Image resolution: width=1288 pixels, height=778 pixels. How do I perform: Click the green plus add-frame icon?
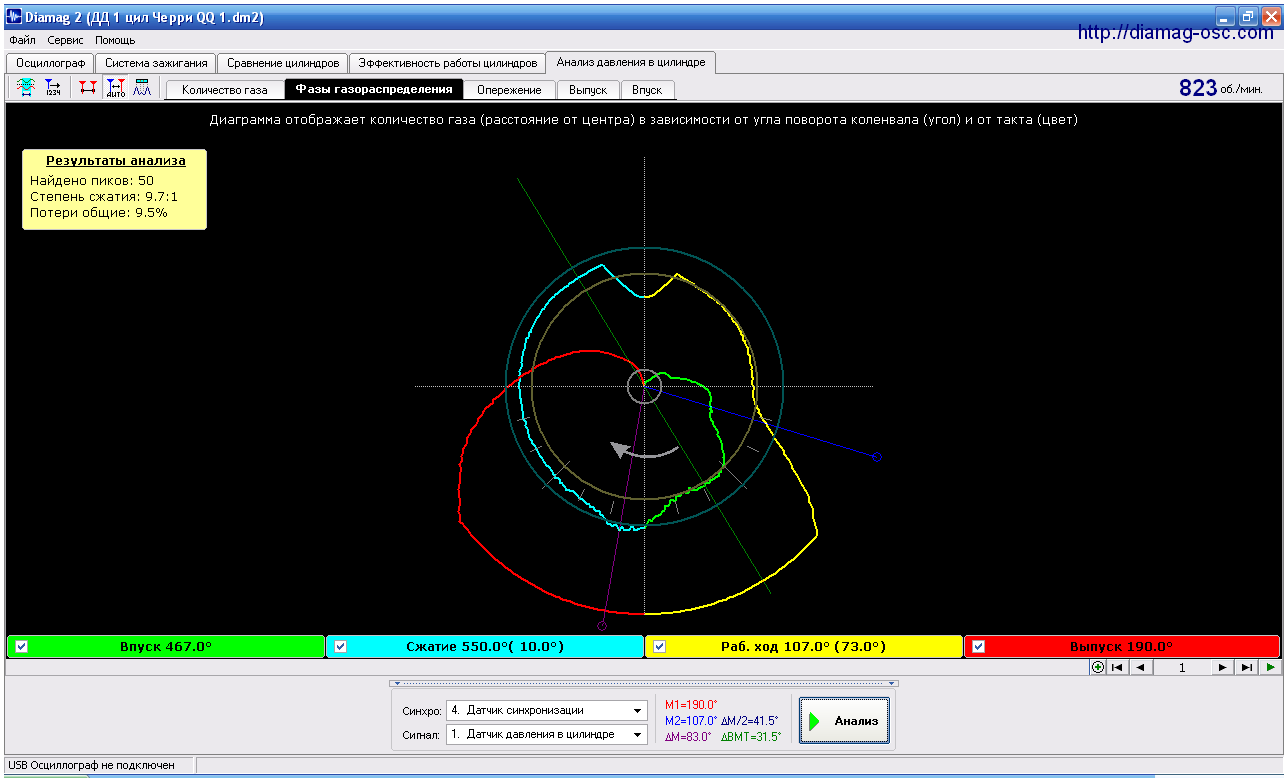click(x=1098, y=667)
